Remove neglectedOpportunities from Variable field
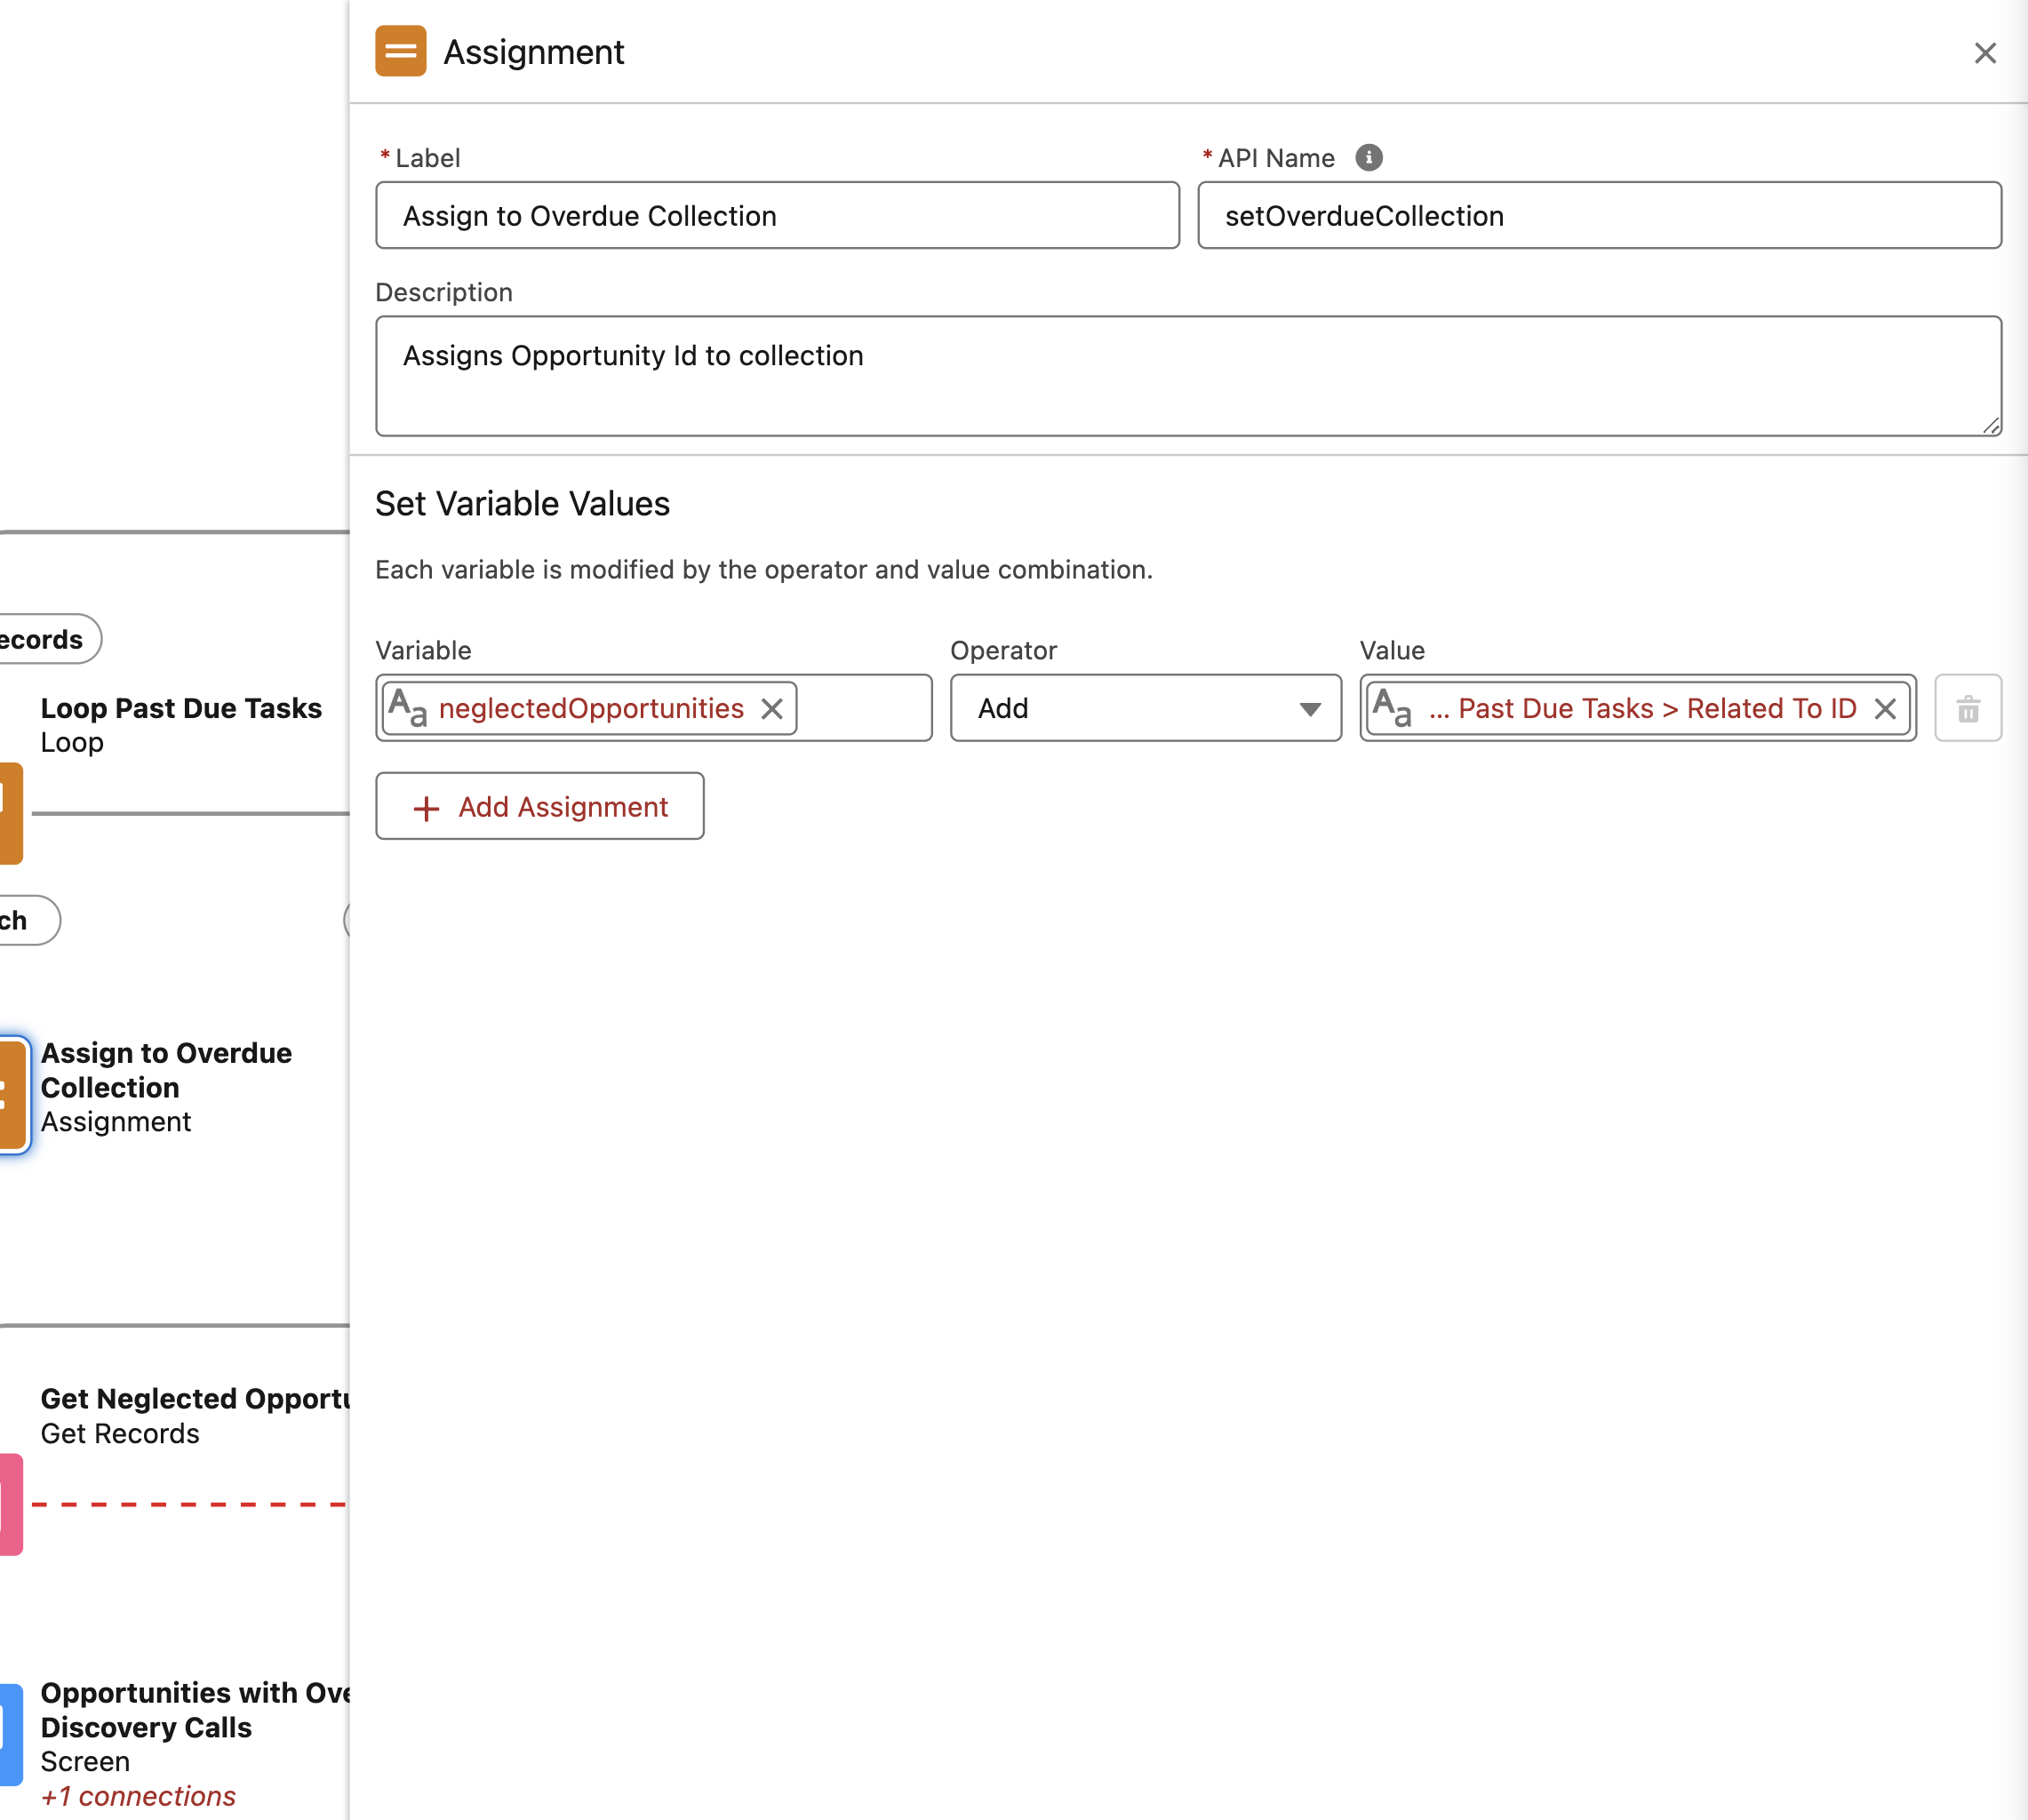Viewport: 2028px width, 1820px height. [x=771, y=709]
